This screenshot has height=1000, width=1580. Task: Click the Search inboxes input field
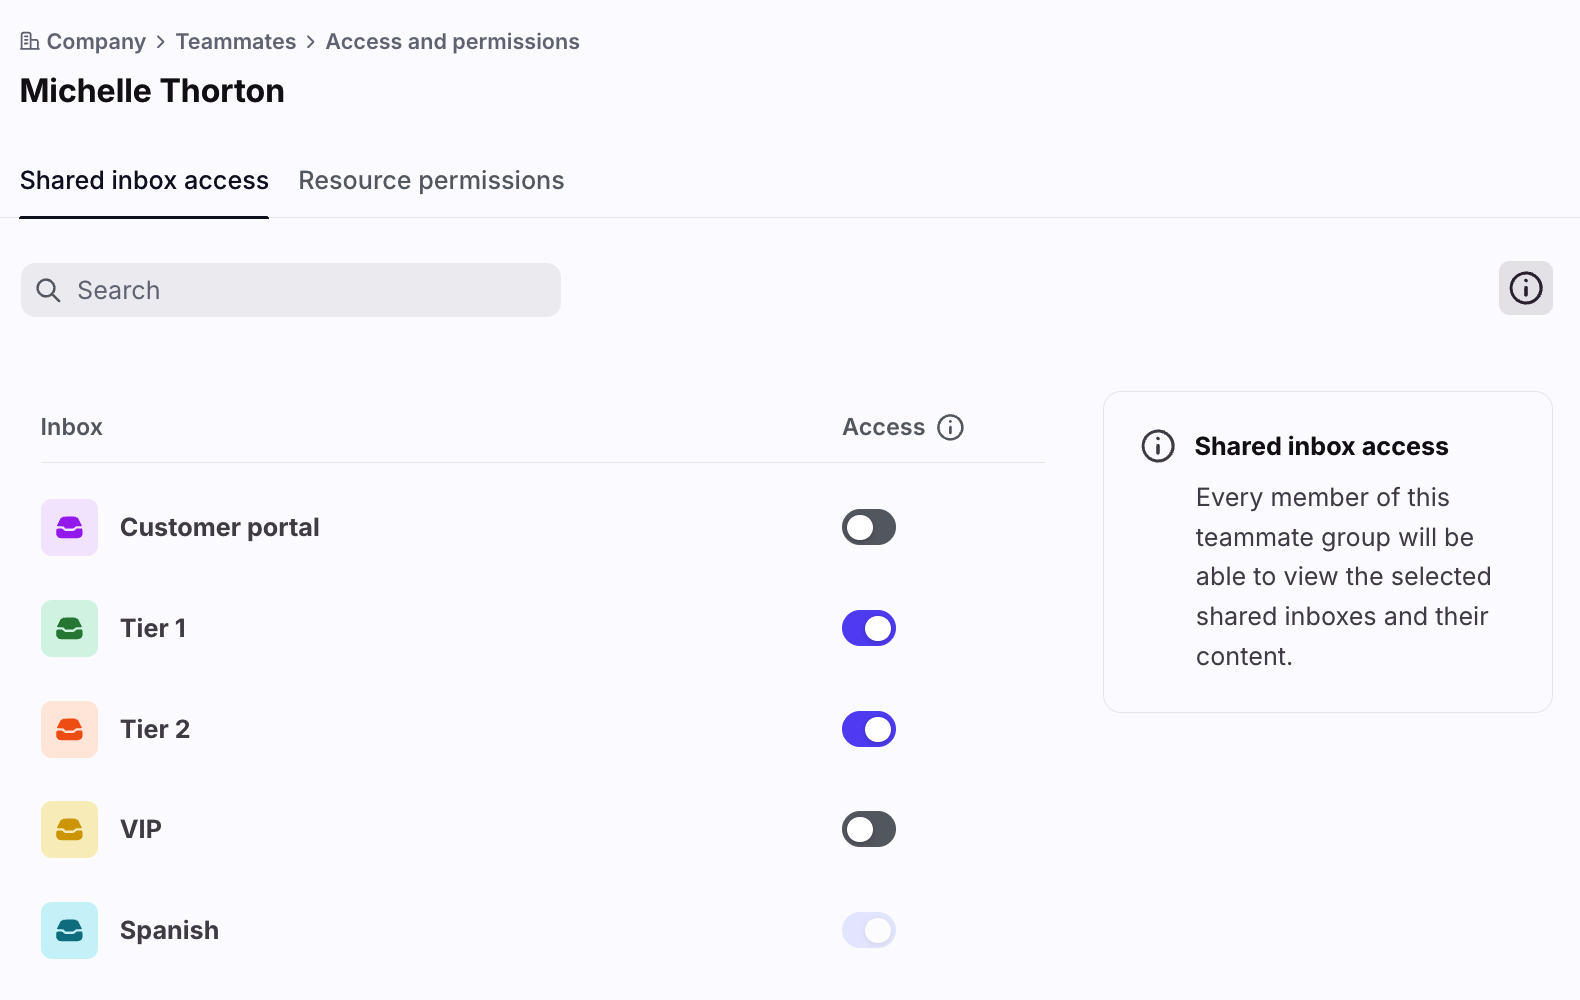(x=300, y=290)
